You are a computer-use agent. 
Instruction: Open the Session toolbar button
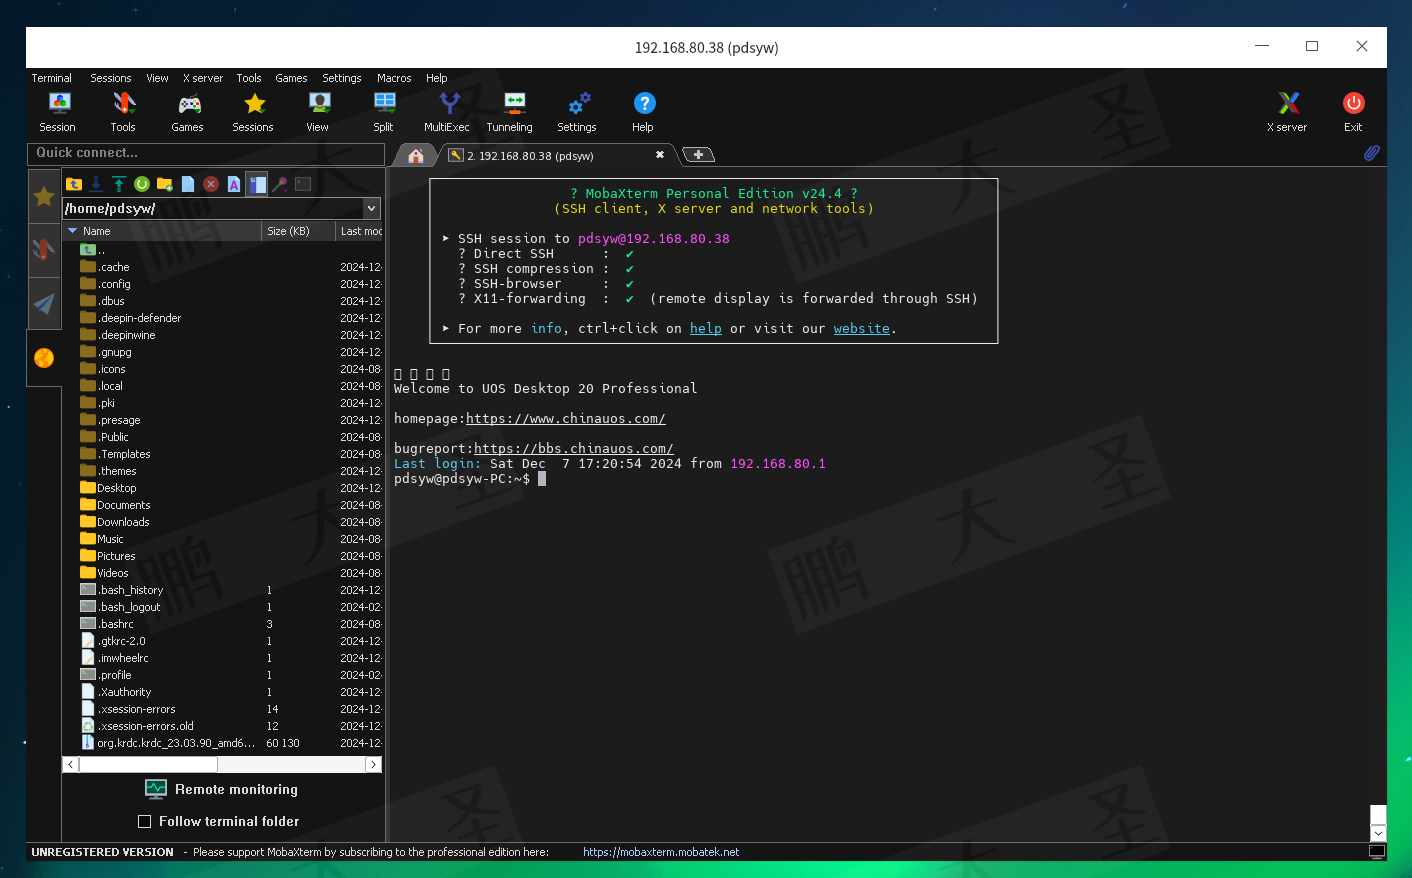tap(58, 112)
